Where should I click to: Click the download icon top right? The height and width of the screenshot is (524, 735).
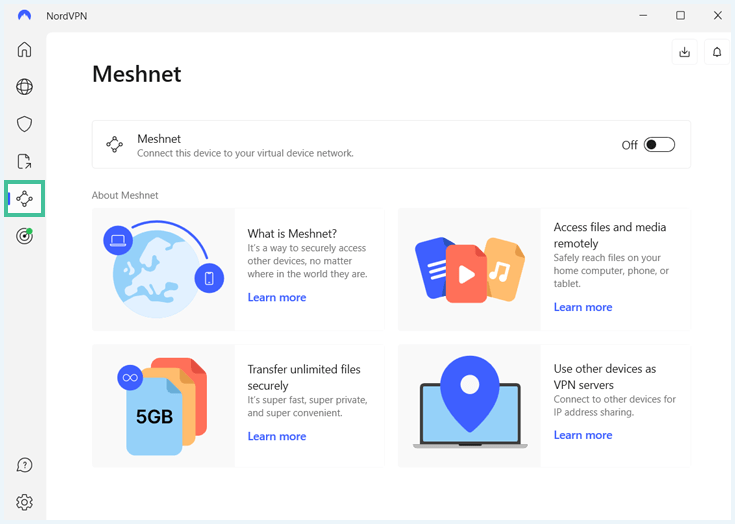click(x=684, y=52)
